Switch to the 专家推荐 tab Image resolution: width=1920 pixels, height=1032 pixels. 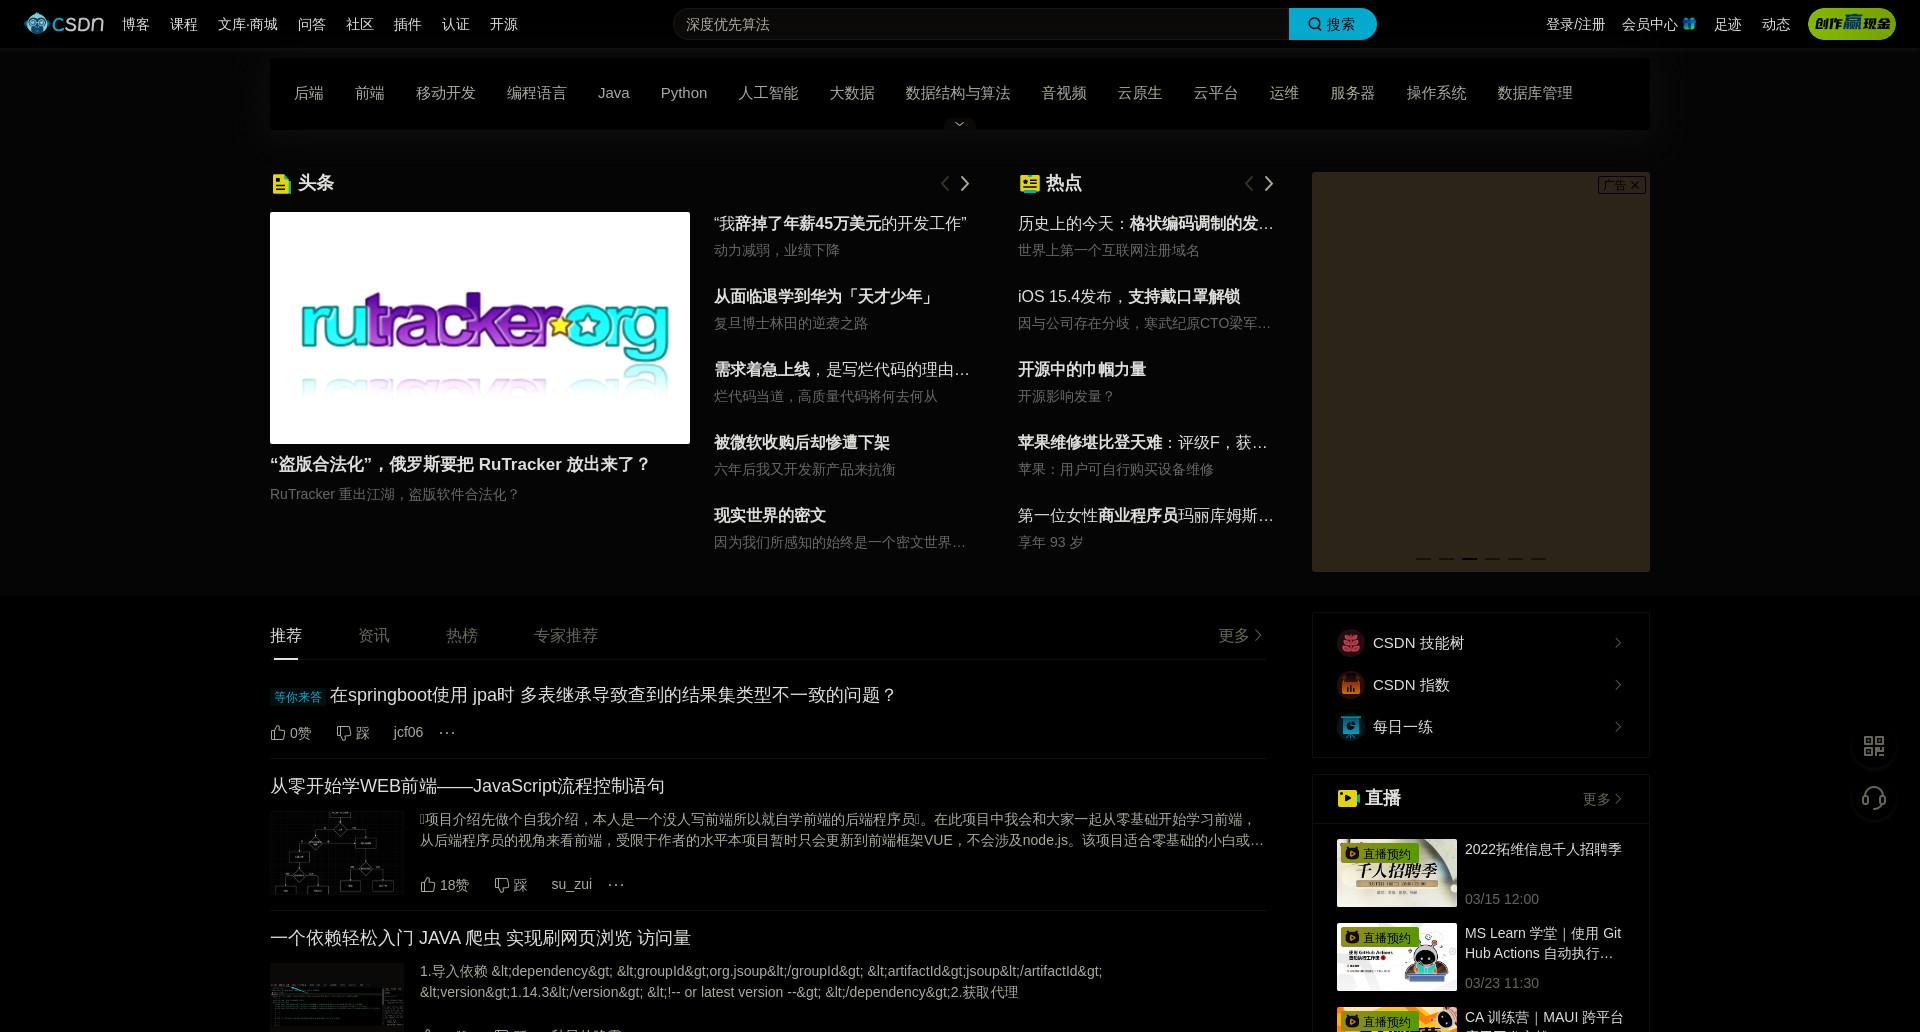(566, 635)
